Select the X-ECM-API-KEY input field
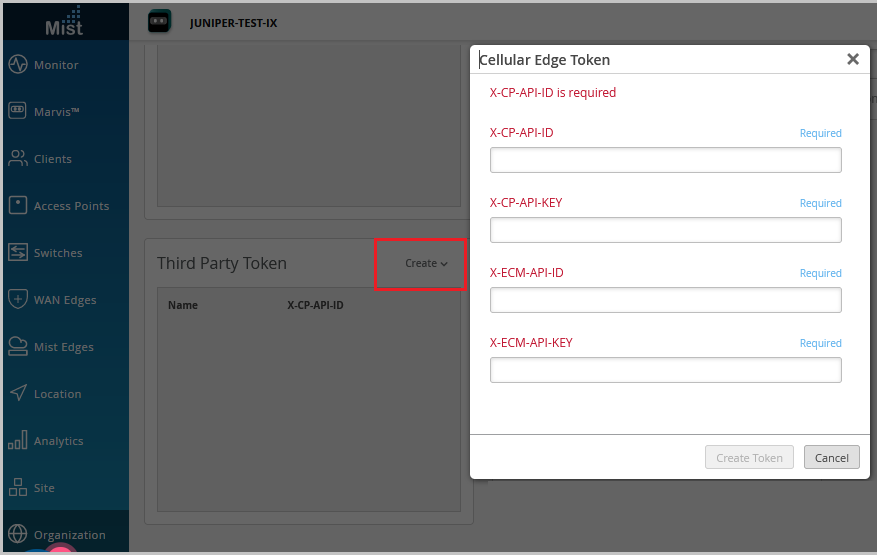The image size is (877, 555). tap(665, 370)
